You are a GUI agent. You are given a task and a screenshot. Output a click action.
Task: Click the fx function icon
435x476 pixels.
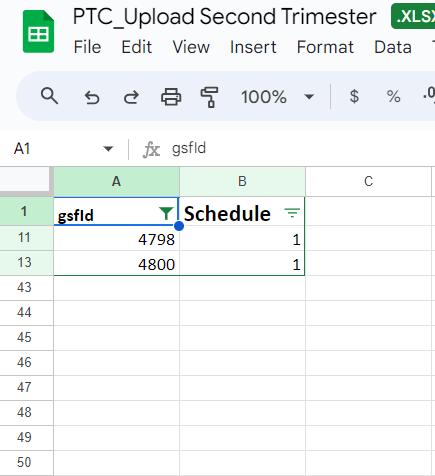(x=151, y=149)
